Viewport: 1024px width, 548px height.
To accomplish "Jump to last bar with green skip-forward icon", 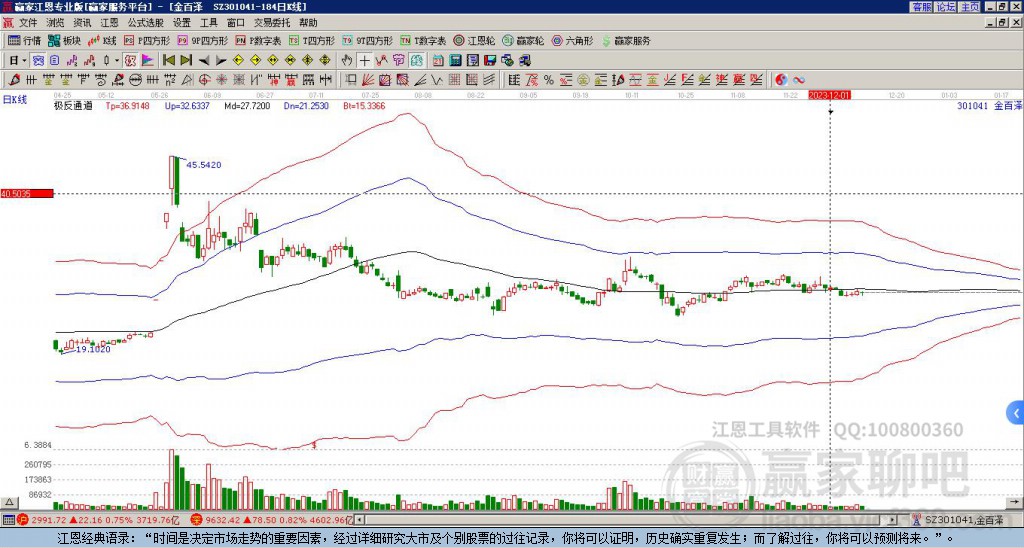I will (x=185, y=61).
